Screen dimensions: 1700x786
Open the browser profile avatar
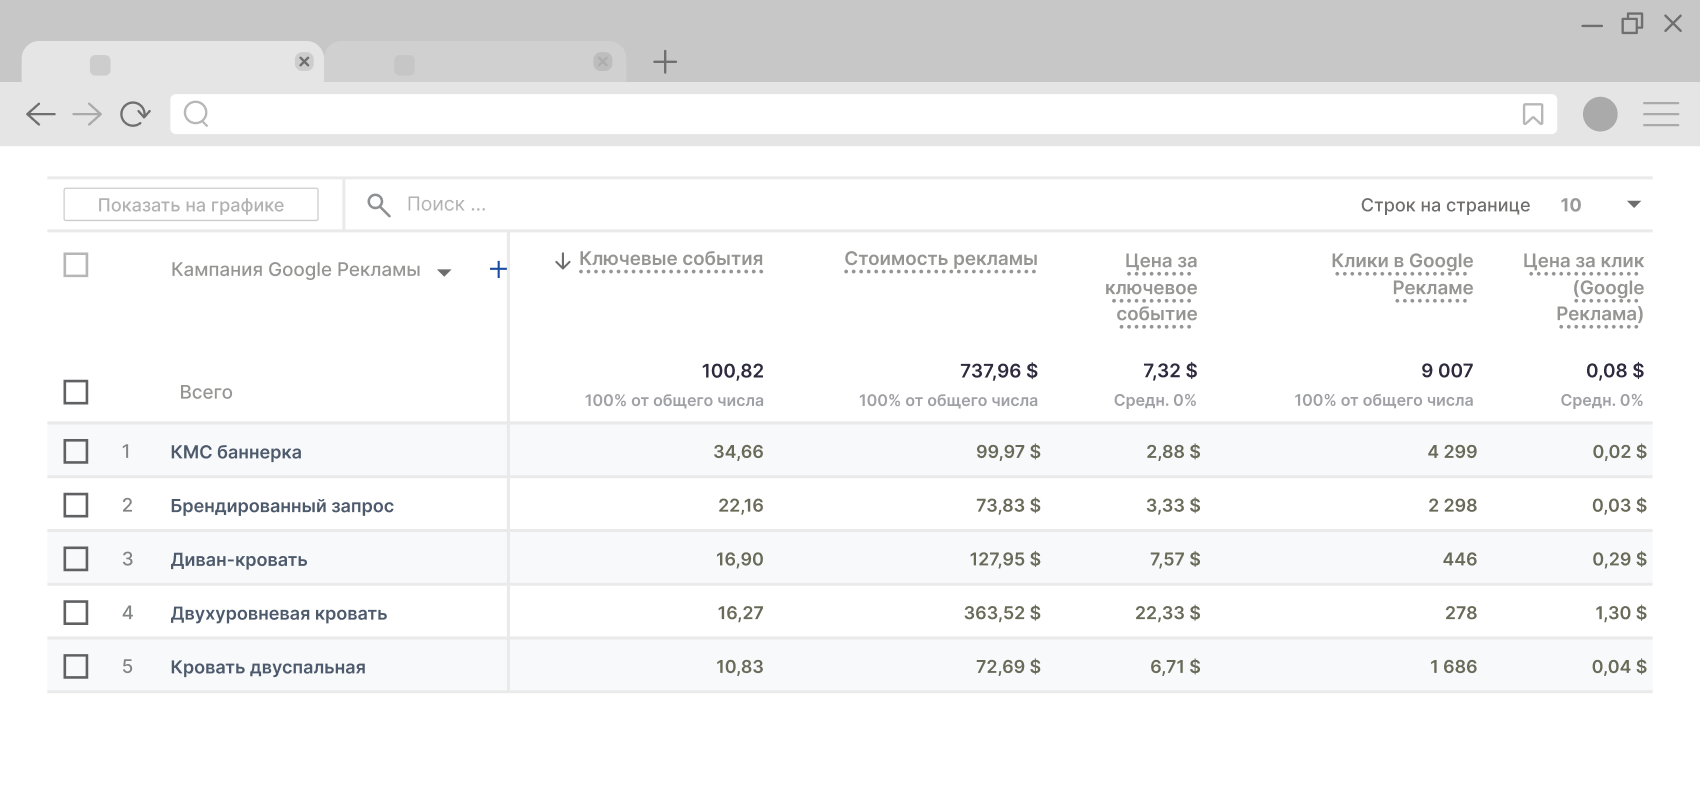tap(1600, 114)
